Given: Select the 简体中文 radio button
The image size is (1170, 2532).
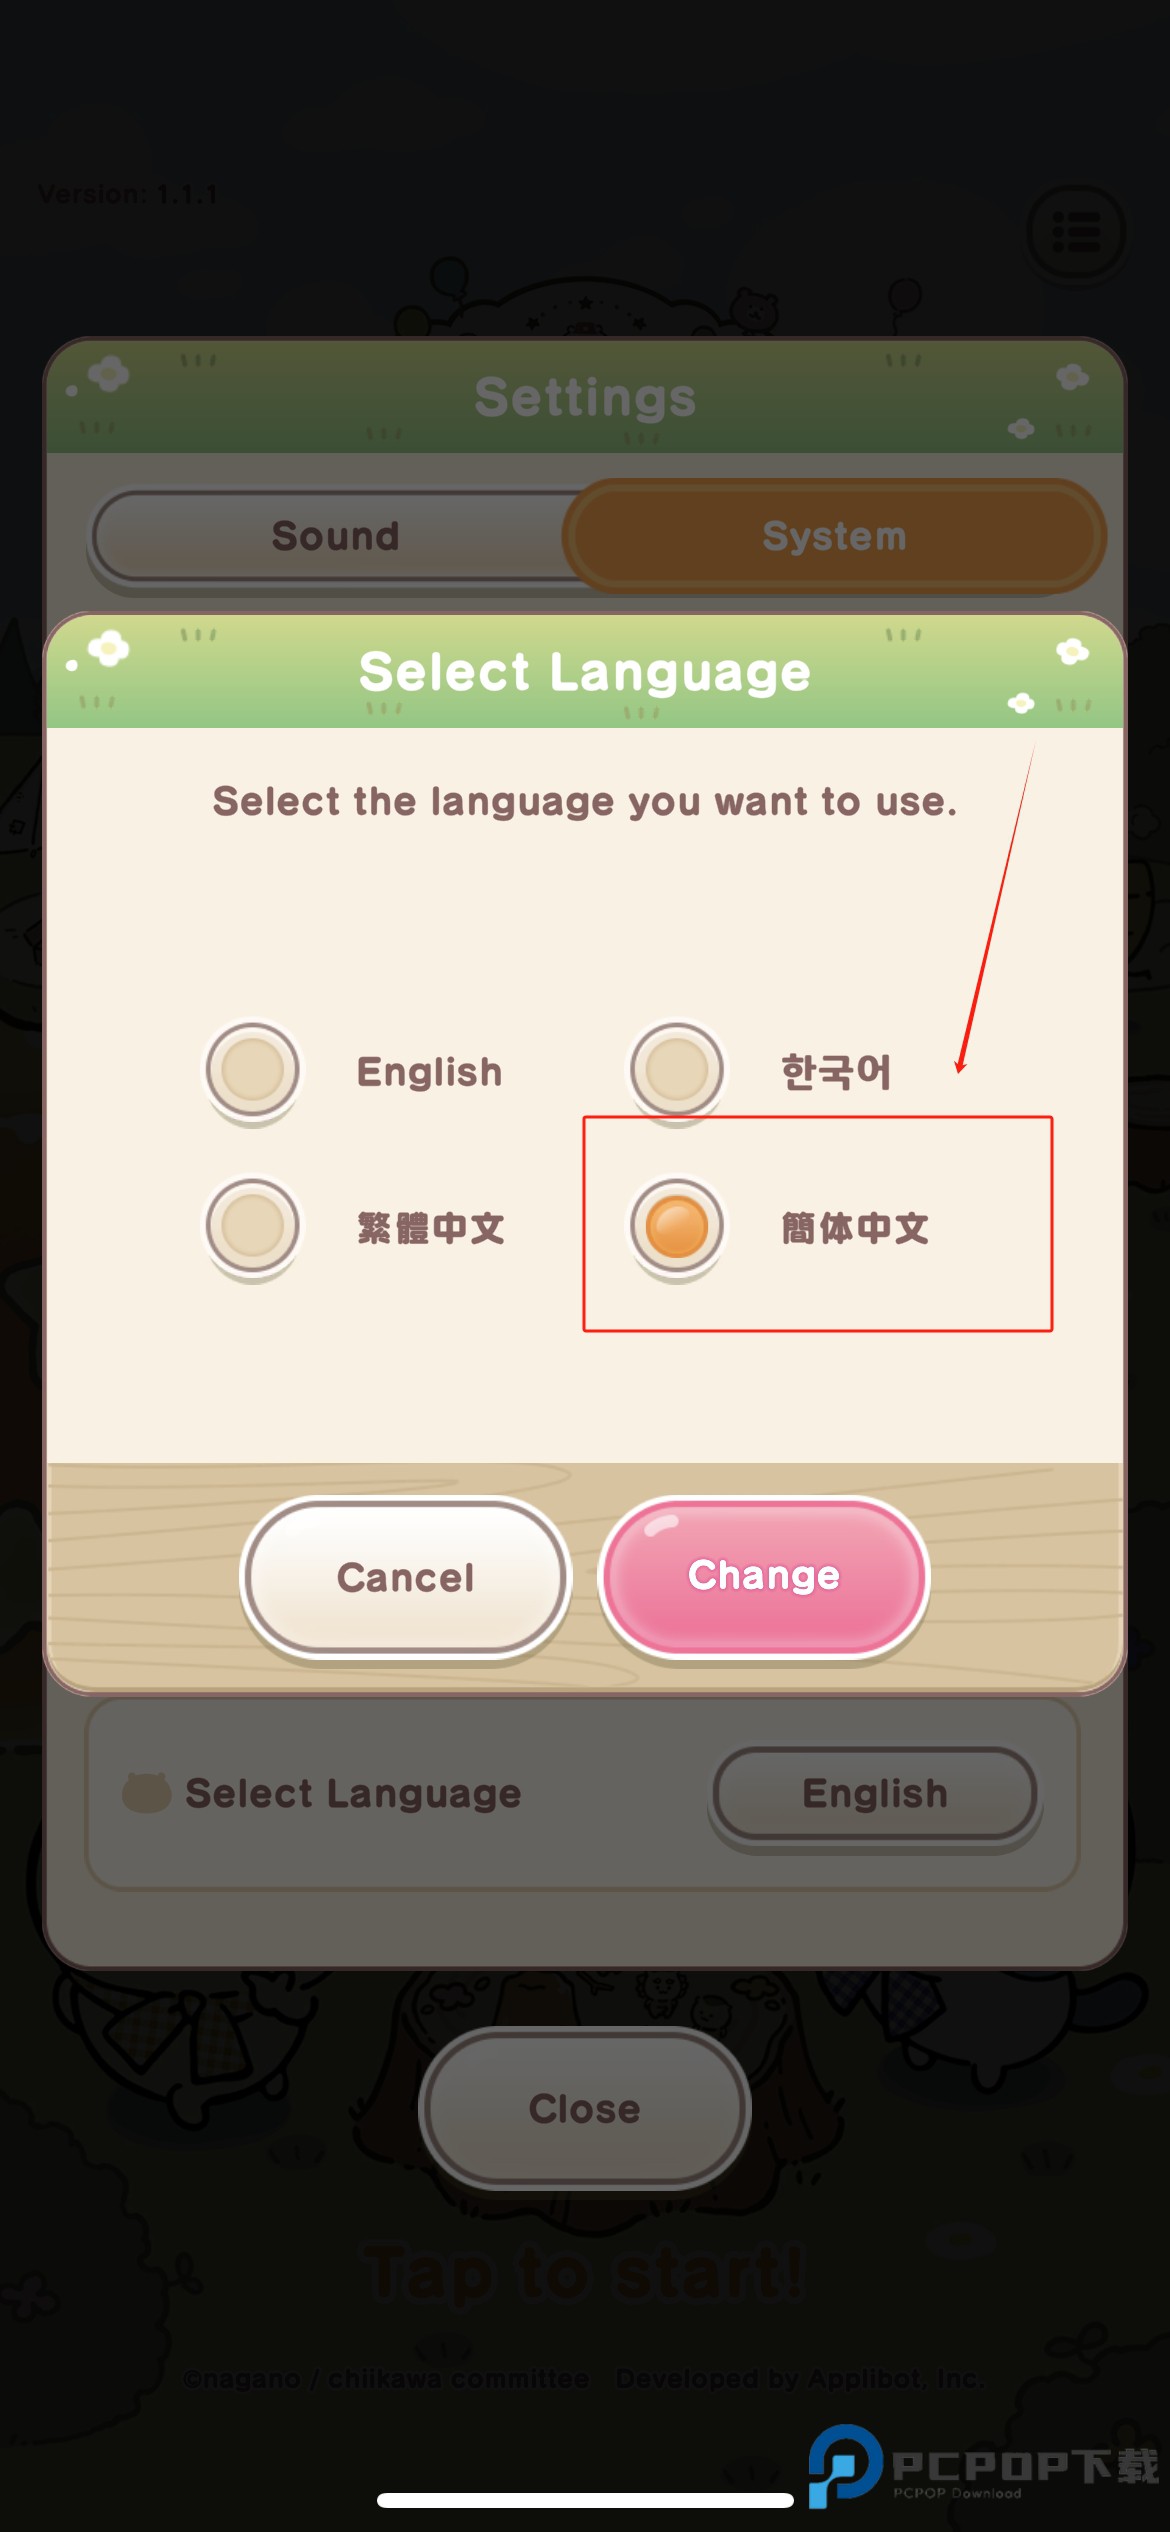Looking at the screenshot, I should 677,1227.
